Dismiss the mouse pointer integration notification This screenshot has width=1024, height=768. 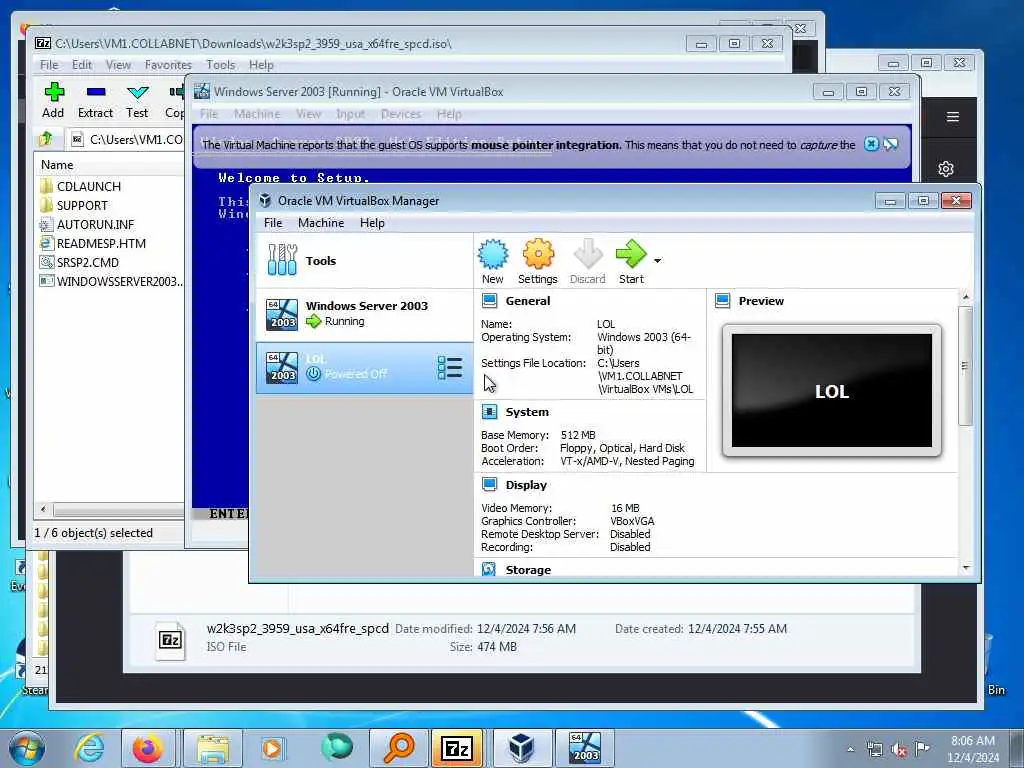click(x=871, y=144)
